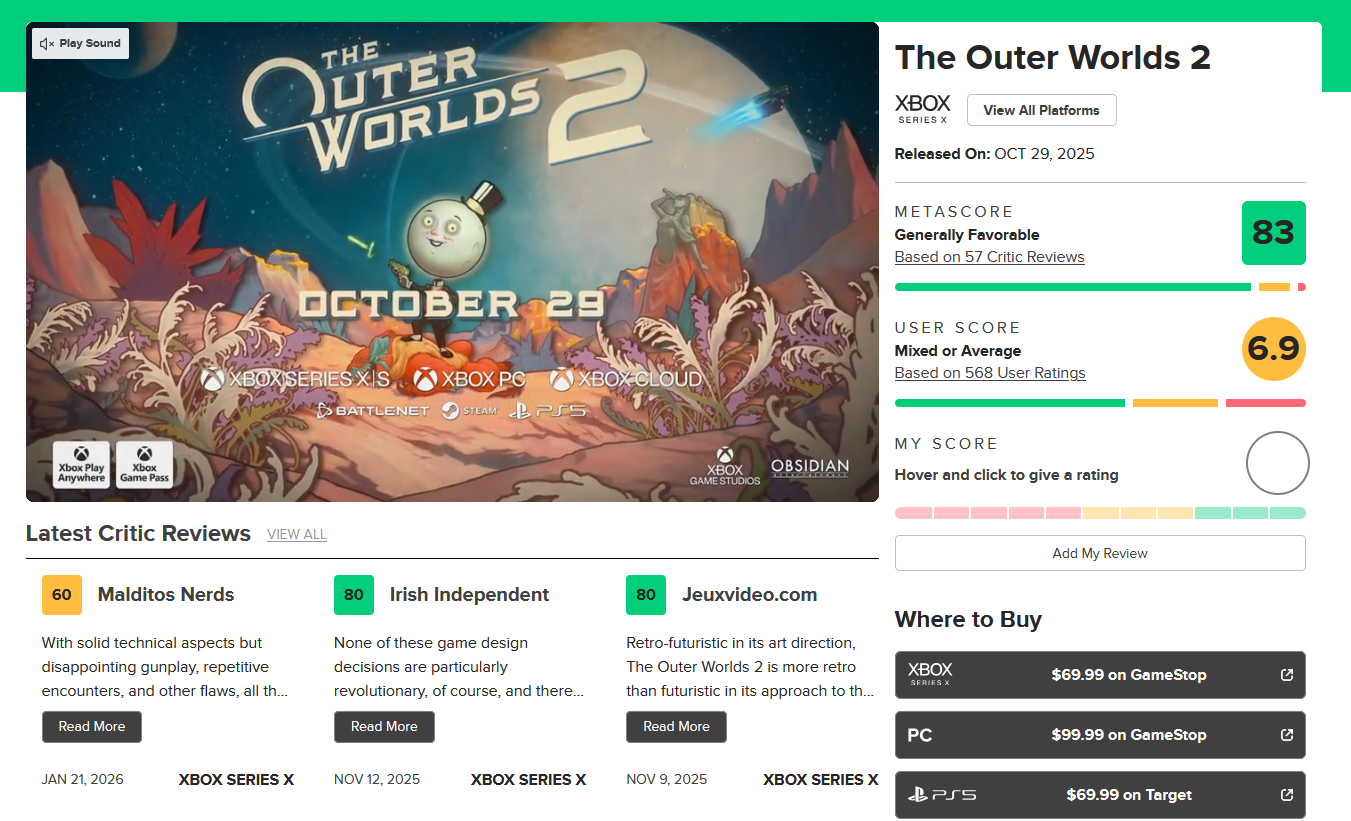Read more of Jeuxvideo.com review
Viewport: 1351px width, 821px height.
pyautogui.click(x=676, y=727)
